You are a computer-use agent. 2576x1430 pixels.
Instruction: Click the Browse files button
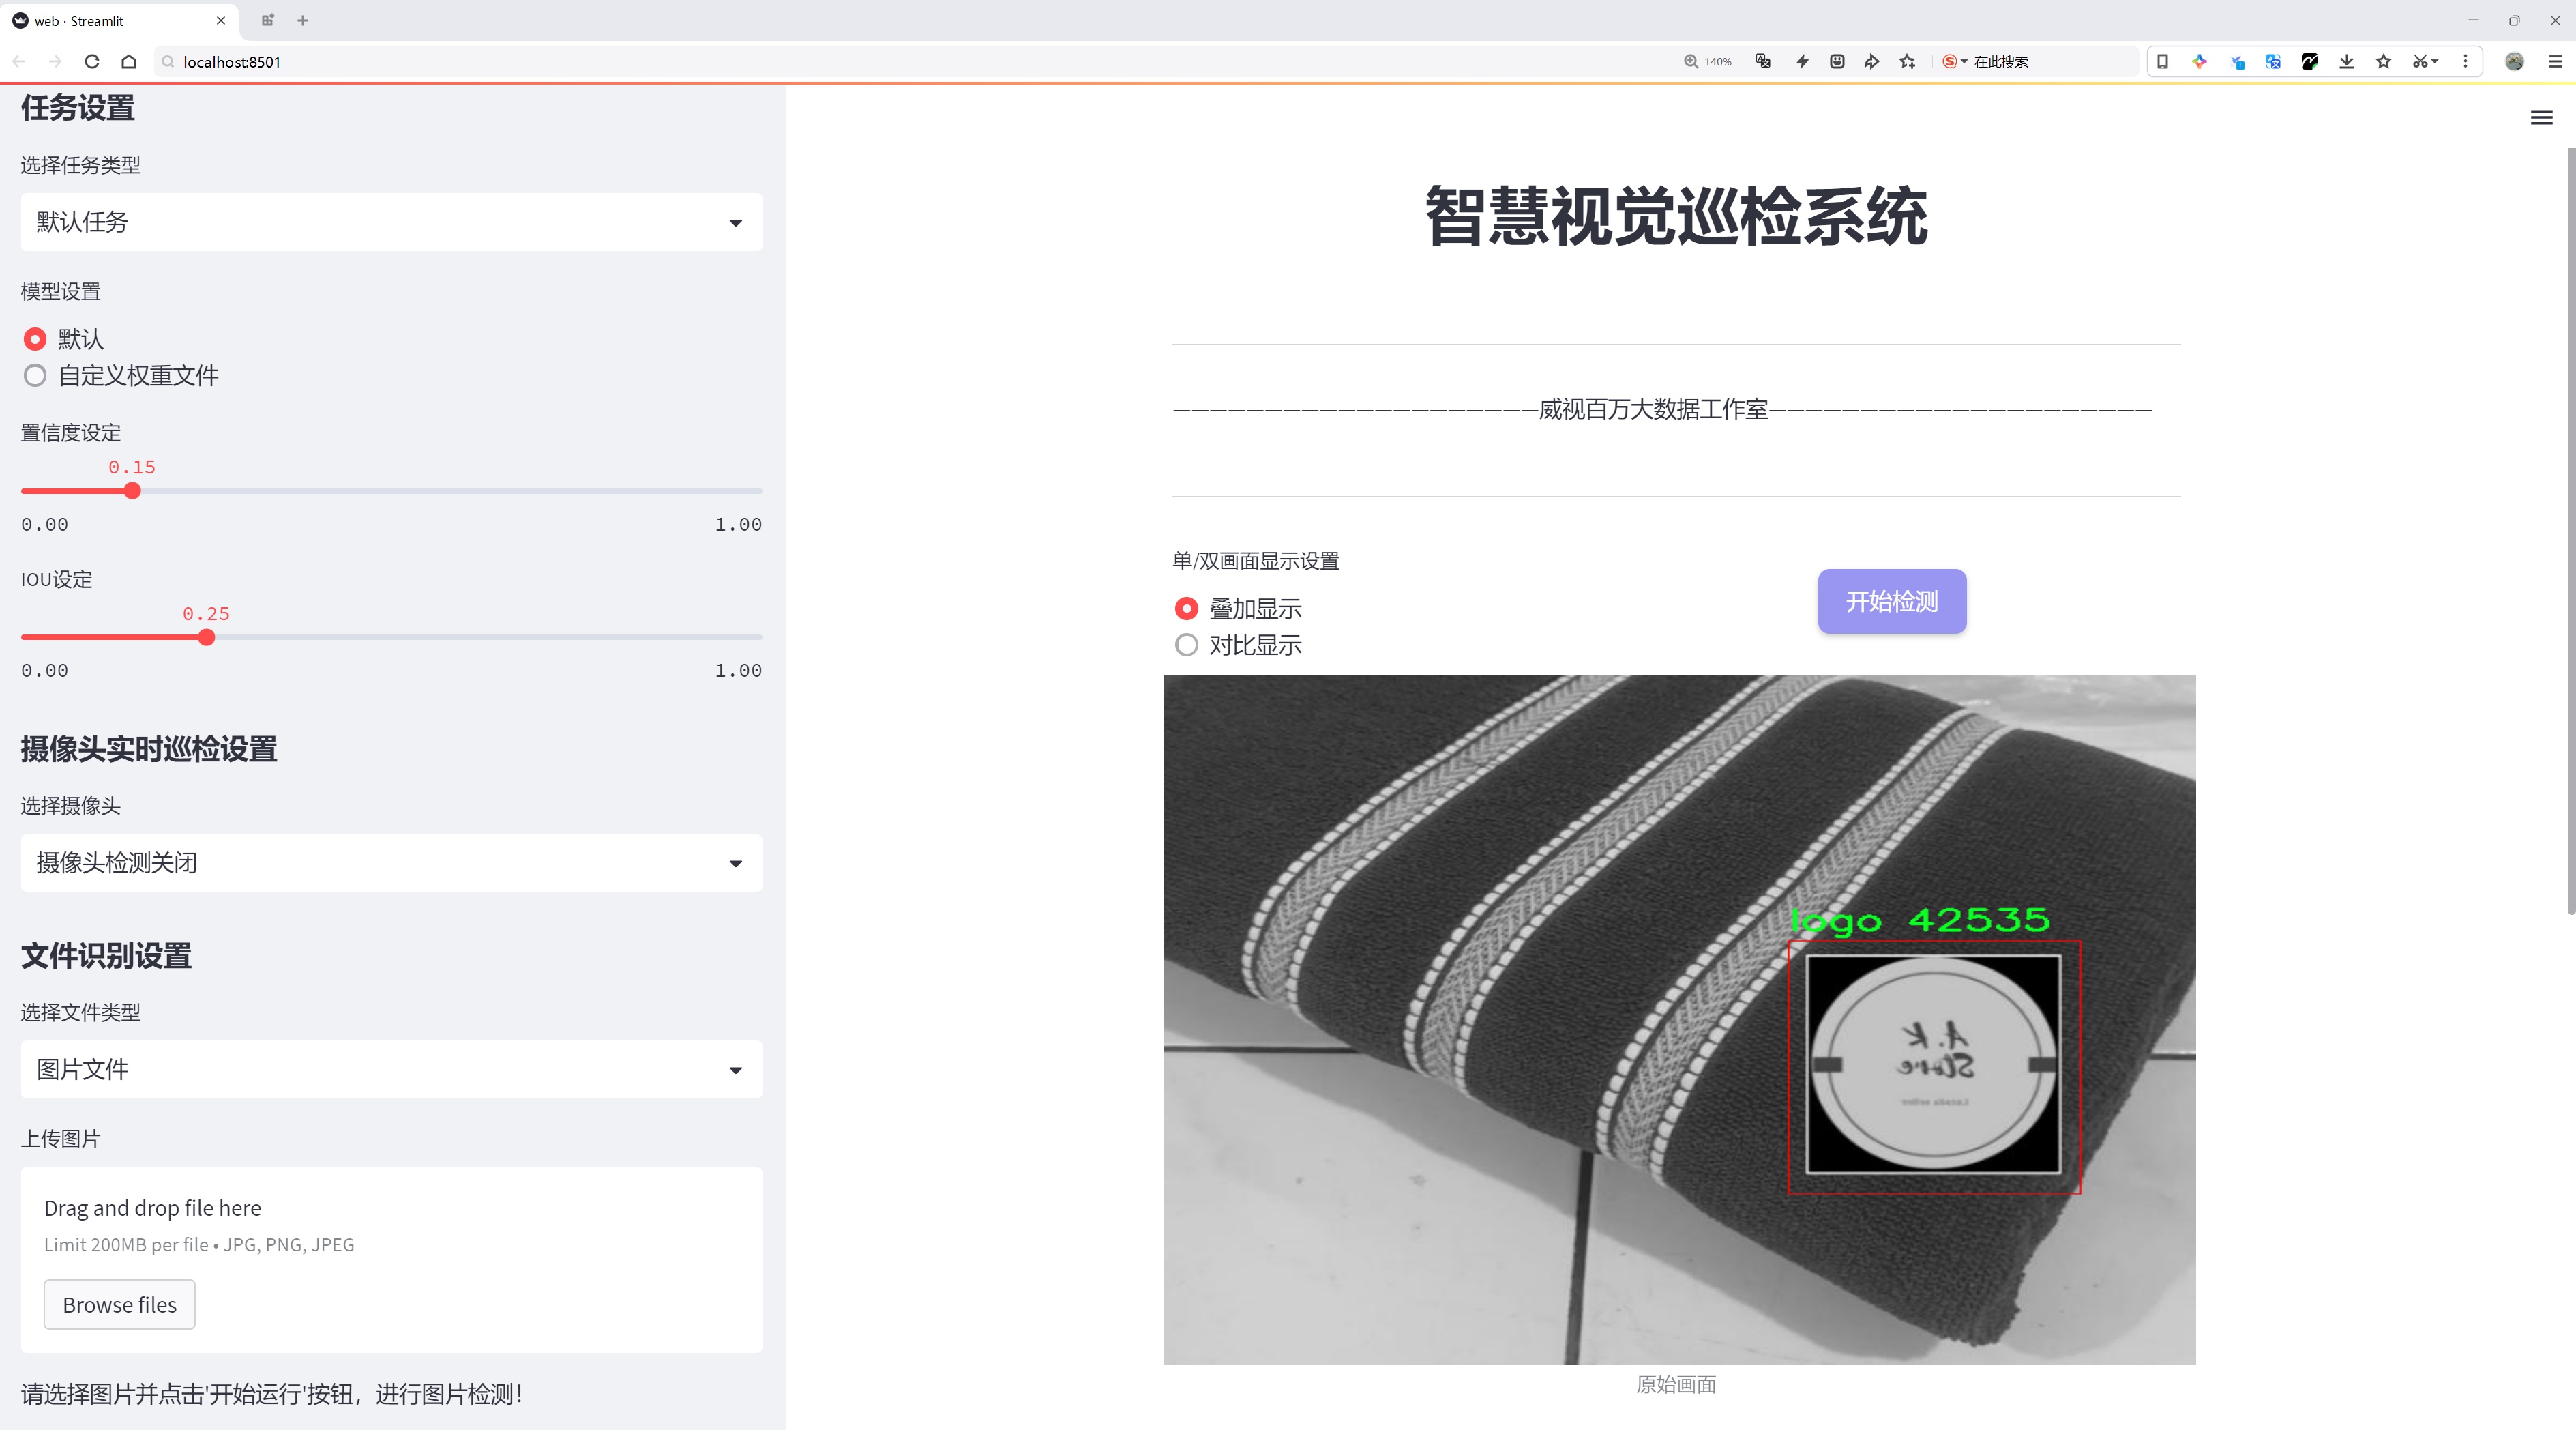[x=119, y=1304]
